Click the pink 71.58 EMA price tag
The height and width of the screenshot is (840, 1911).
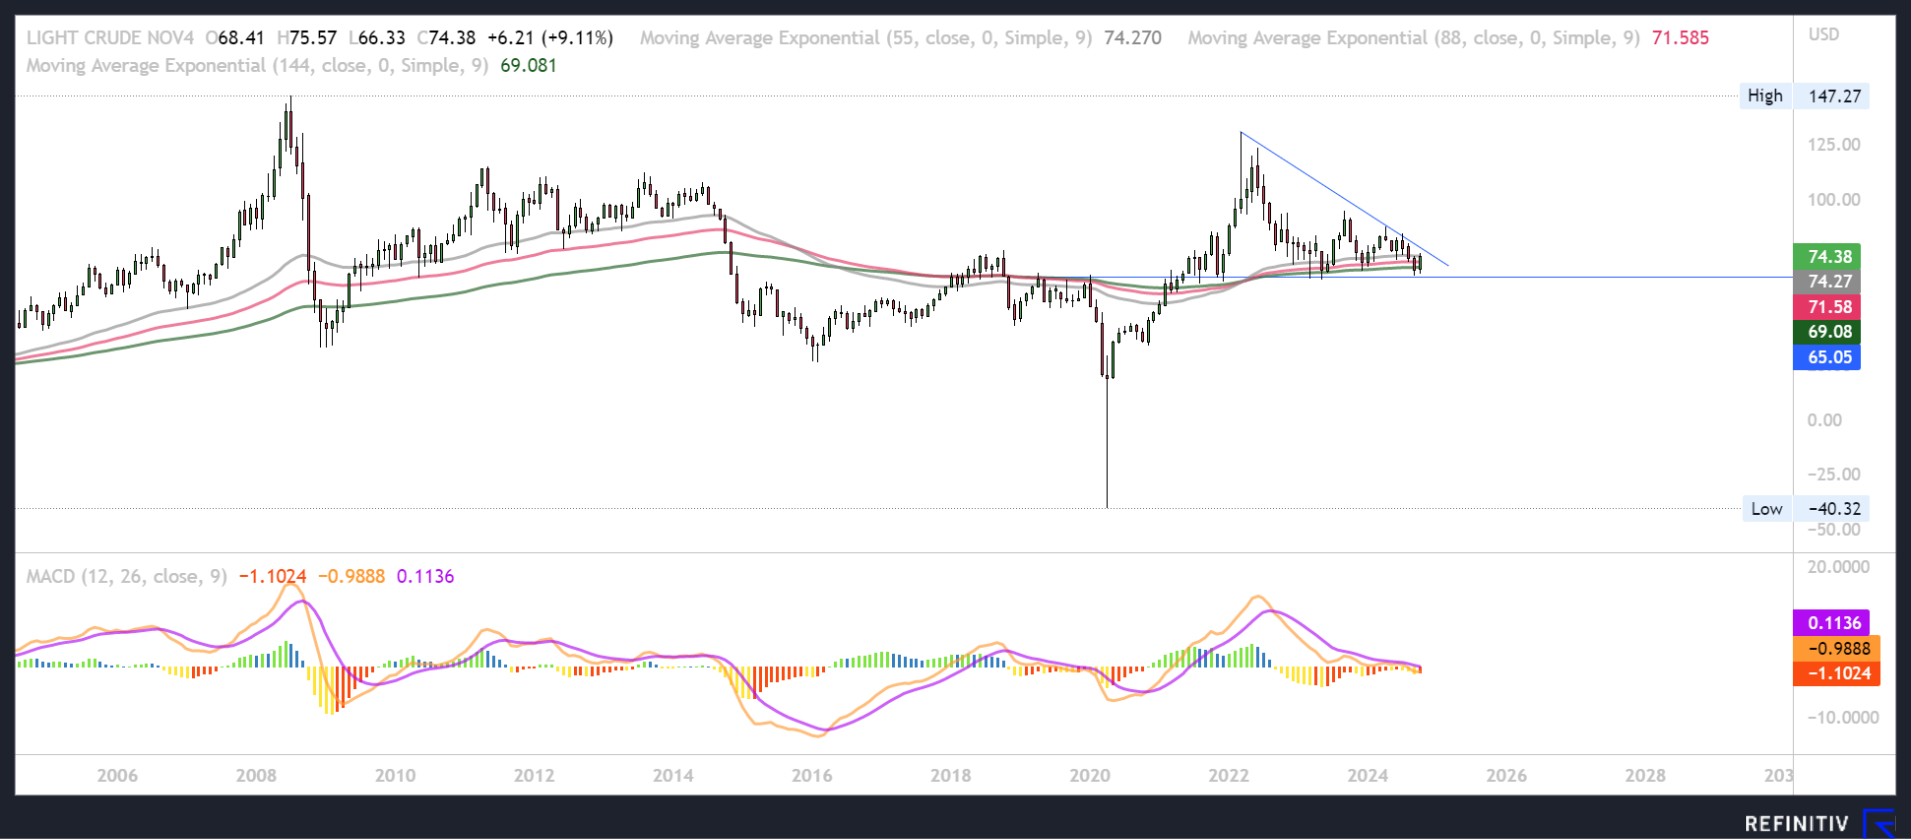[x=1828, y=306]
